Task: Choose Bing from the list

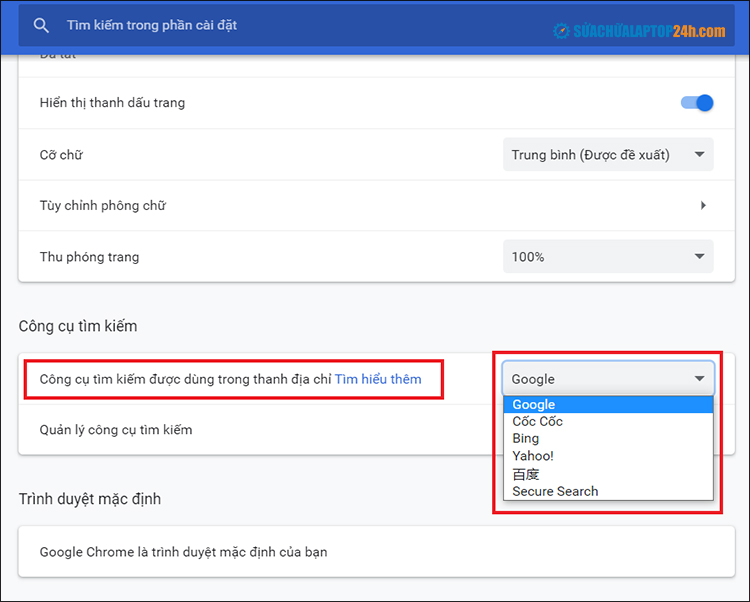Action: pos(608,438)
